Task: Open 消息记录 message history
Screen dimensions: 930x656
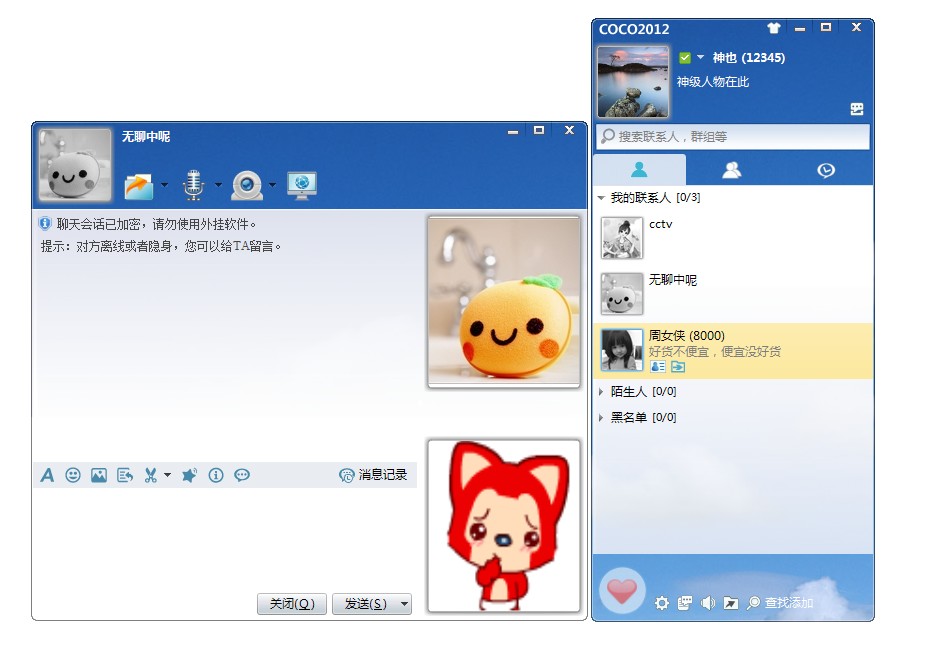Action: point(373,475)
